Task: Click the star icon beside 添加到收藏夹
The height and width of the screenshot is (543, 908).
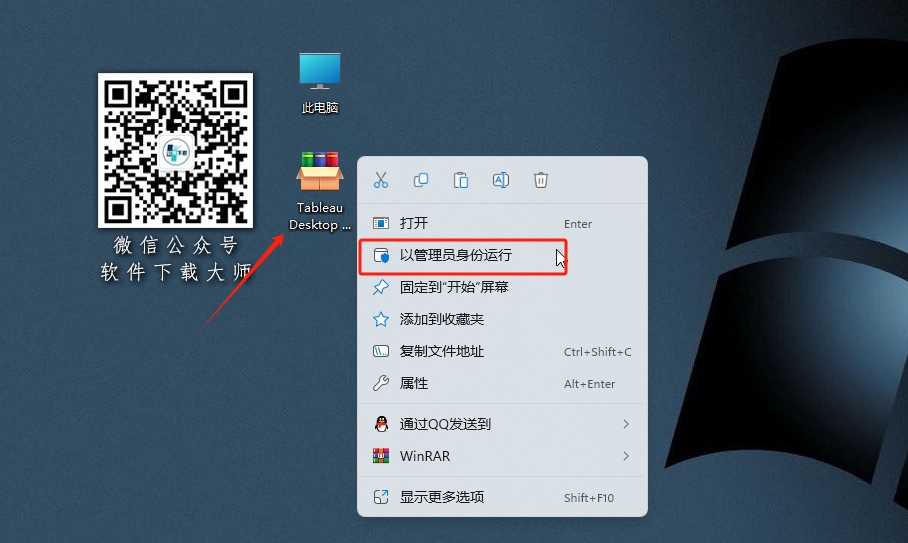Action: 380,319
